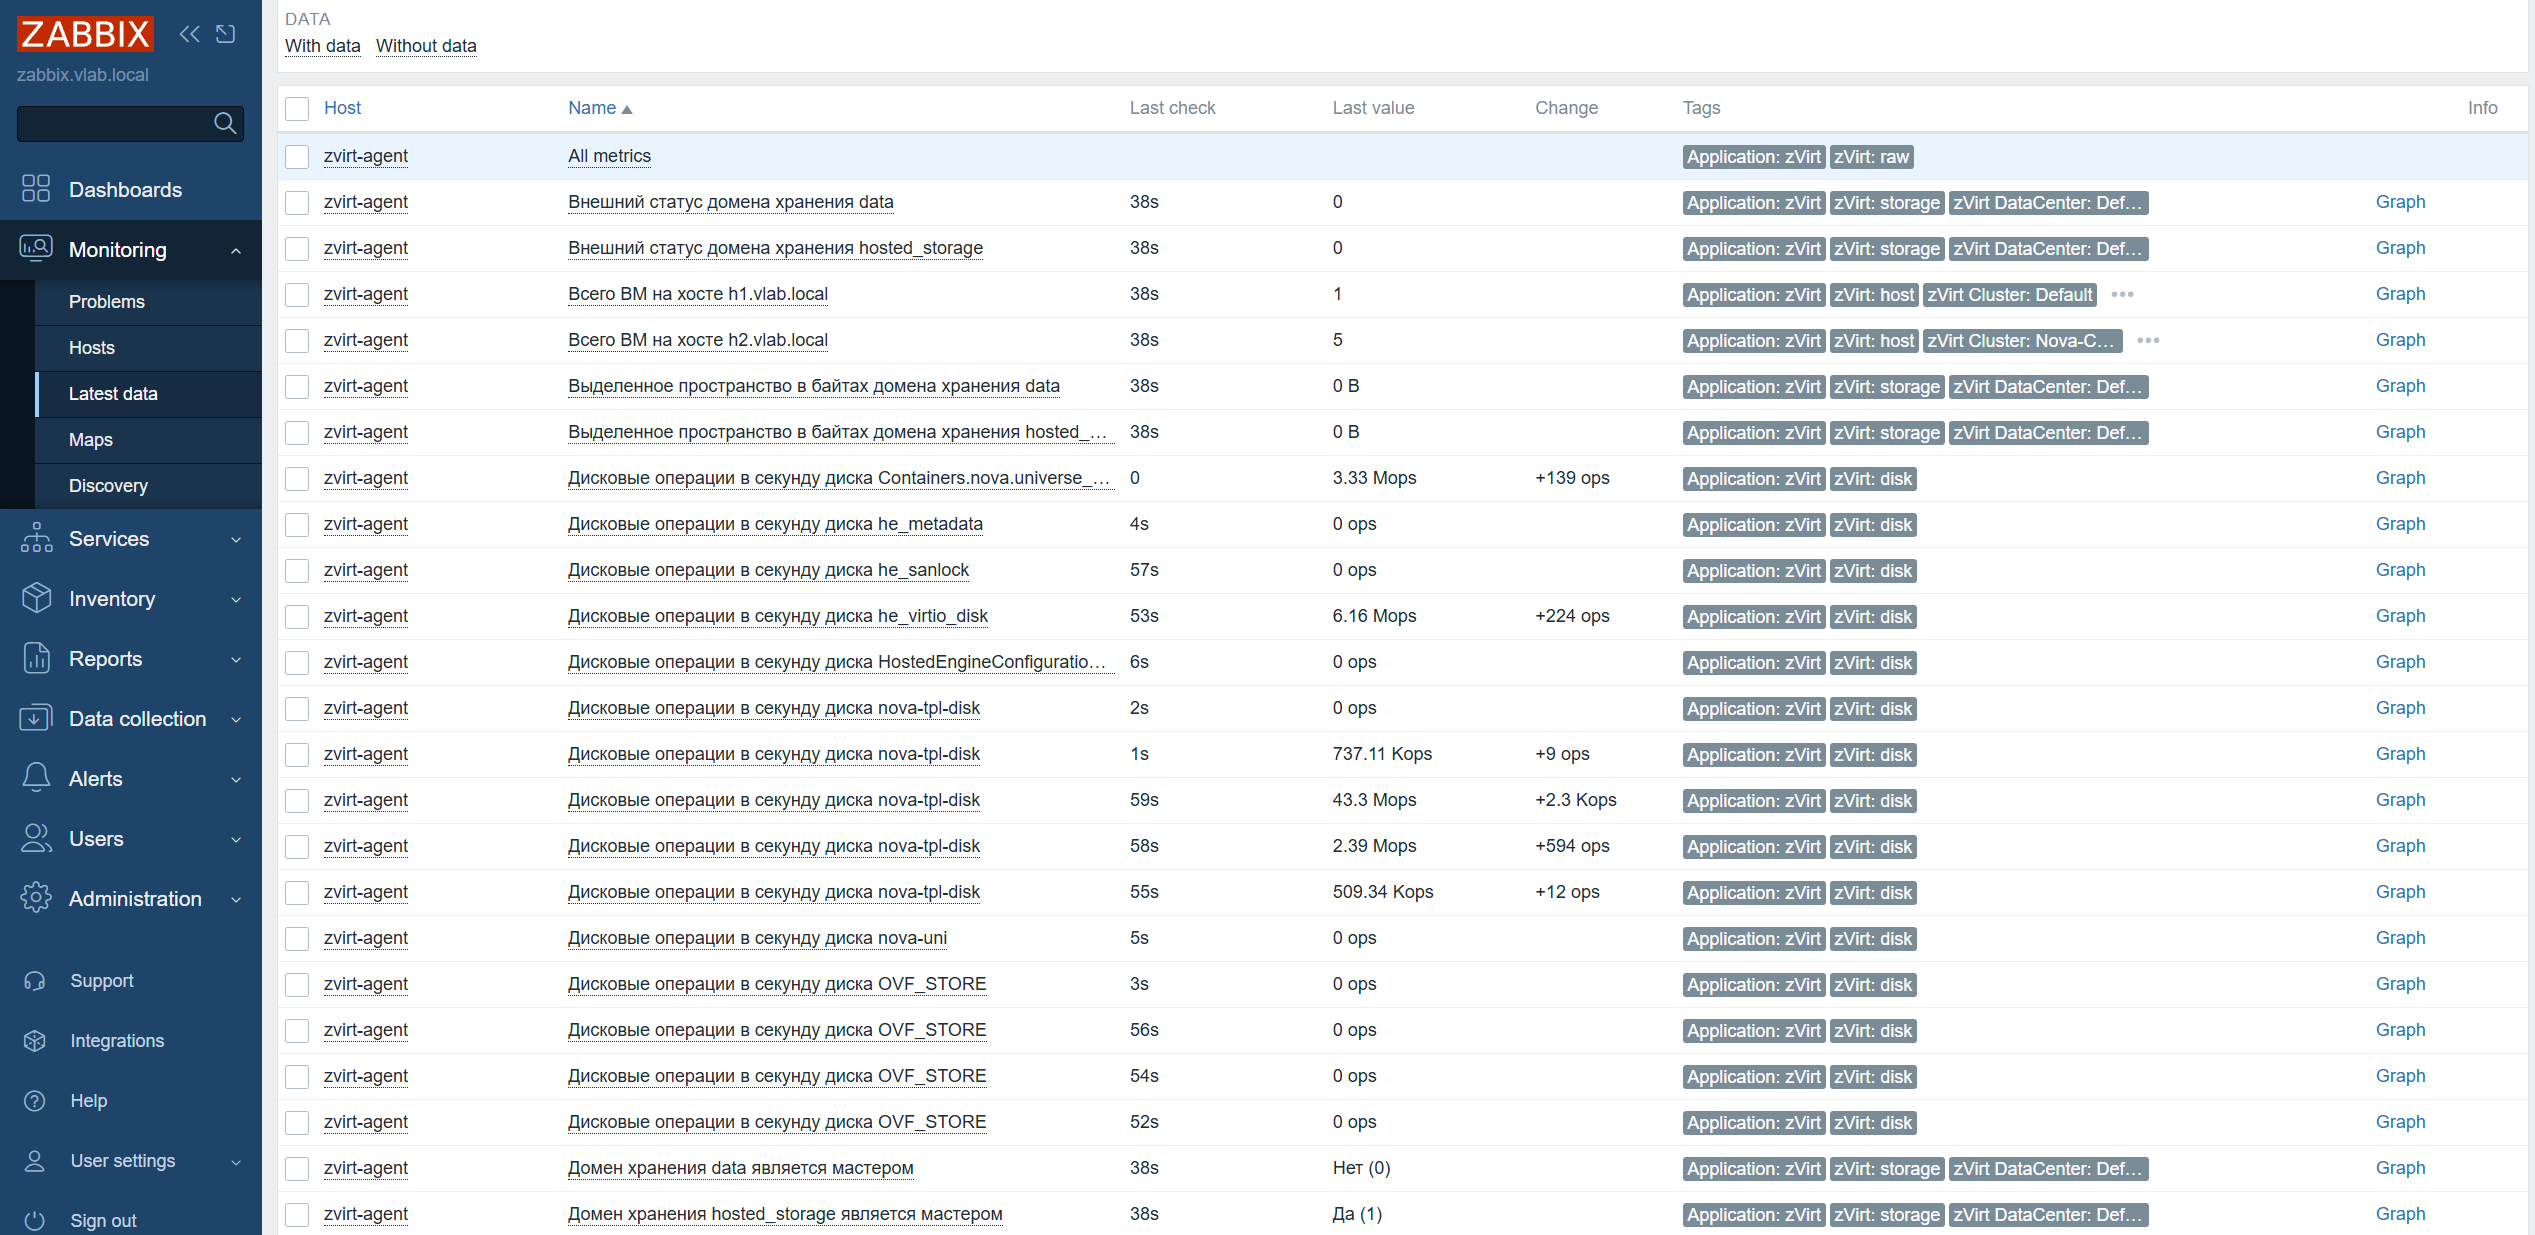Toggle the select-all checkbox in header
Screen dimensions: 2535x1235
pyautogui.click(x=297, y=108)
